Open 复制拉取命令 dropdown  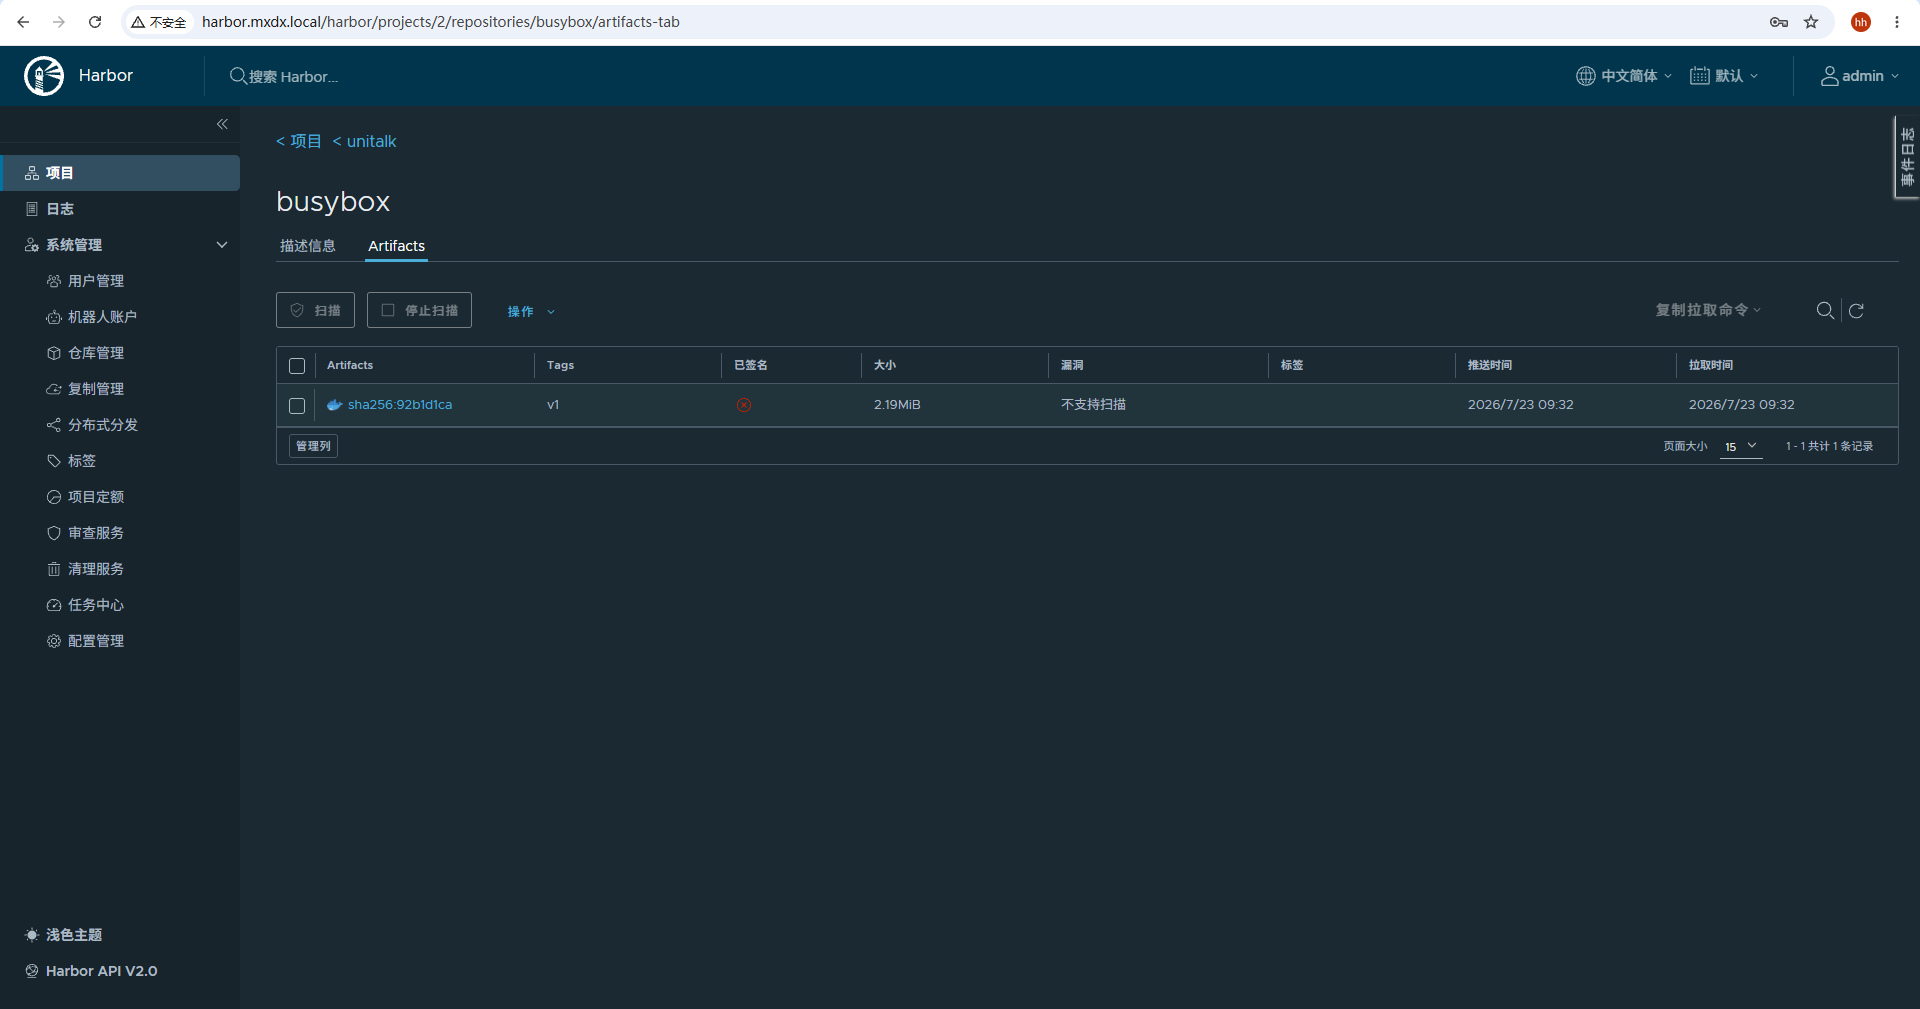click(1707, 310)
